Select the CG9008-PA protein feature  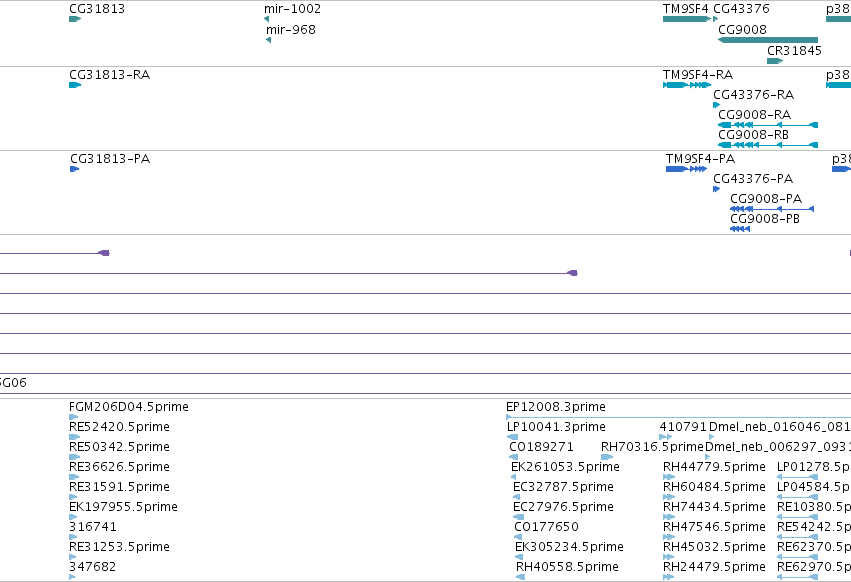[772, 209]
